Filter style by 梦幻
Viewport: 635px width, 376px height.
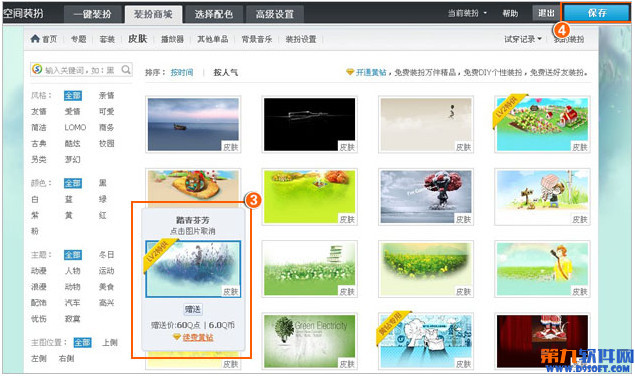point(72,159)
